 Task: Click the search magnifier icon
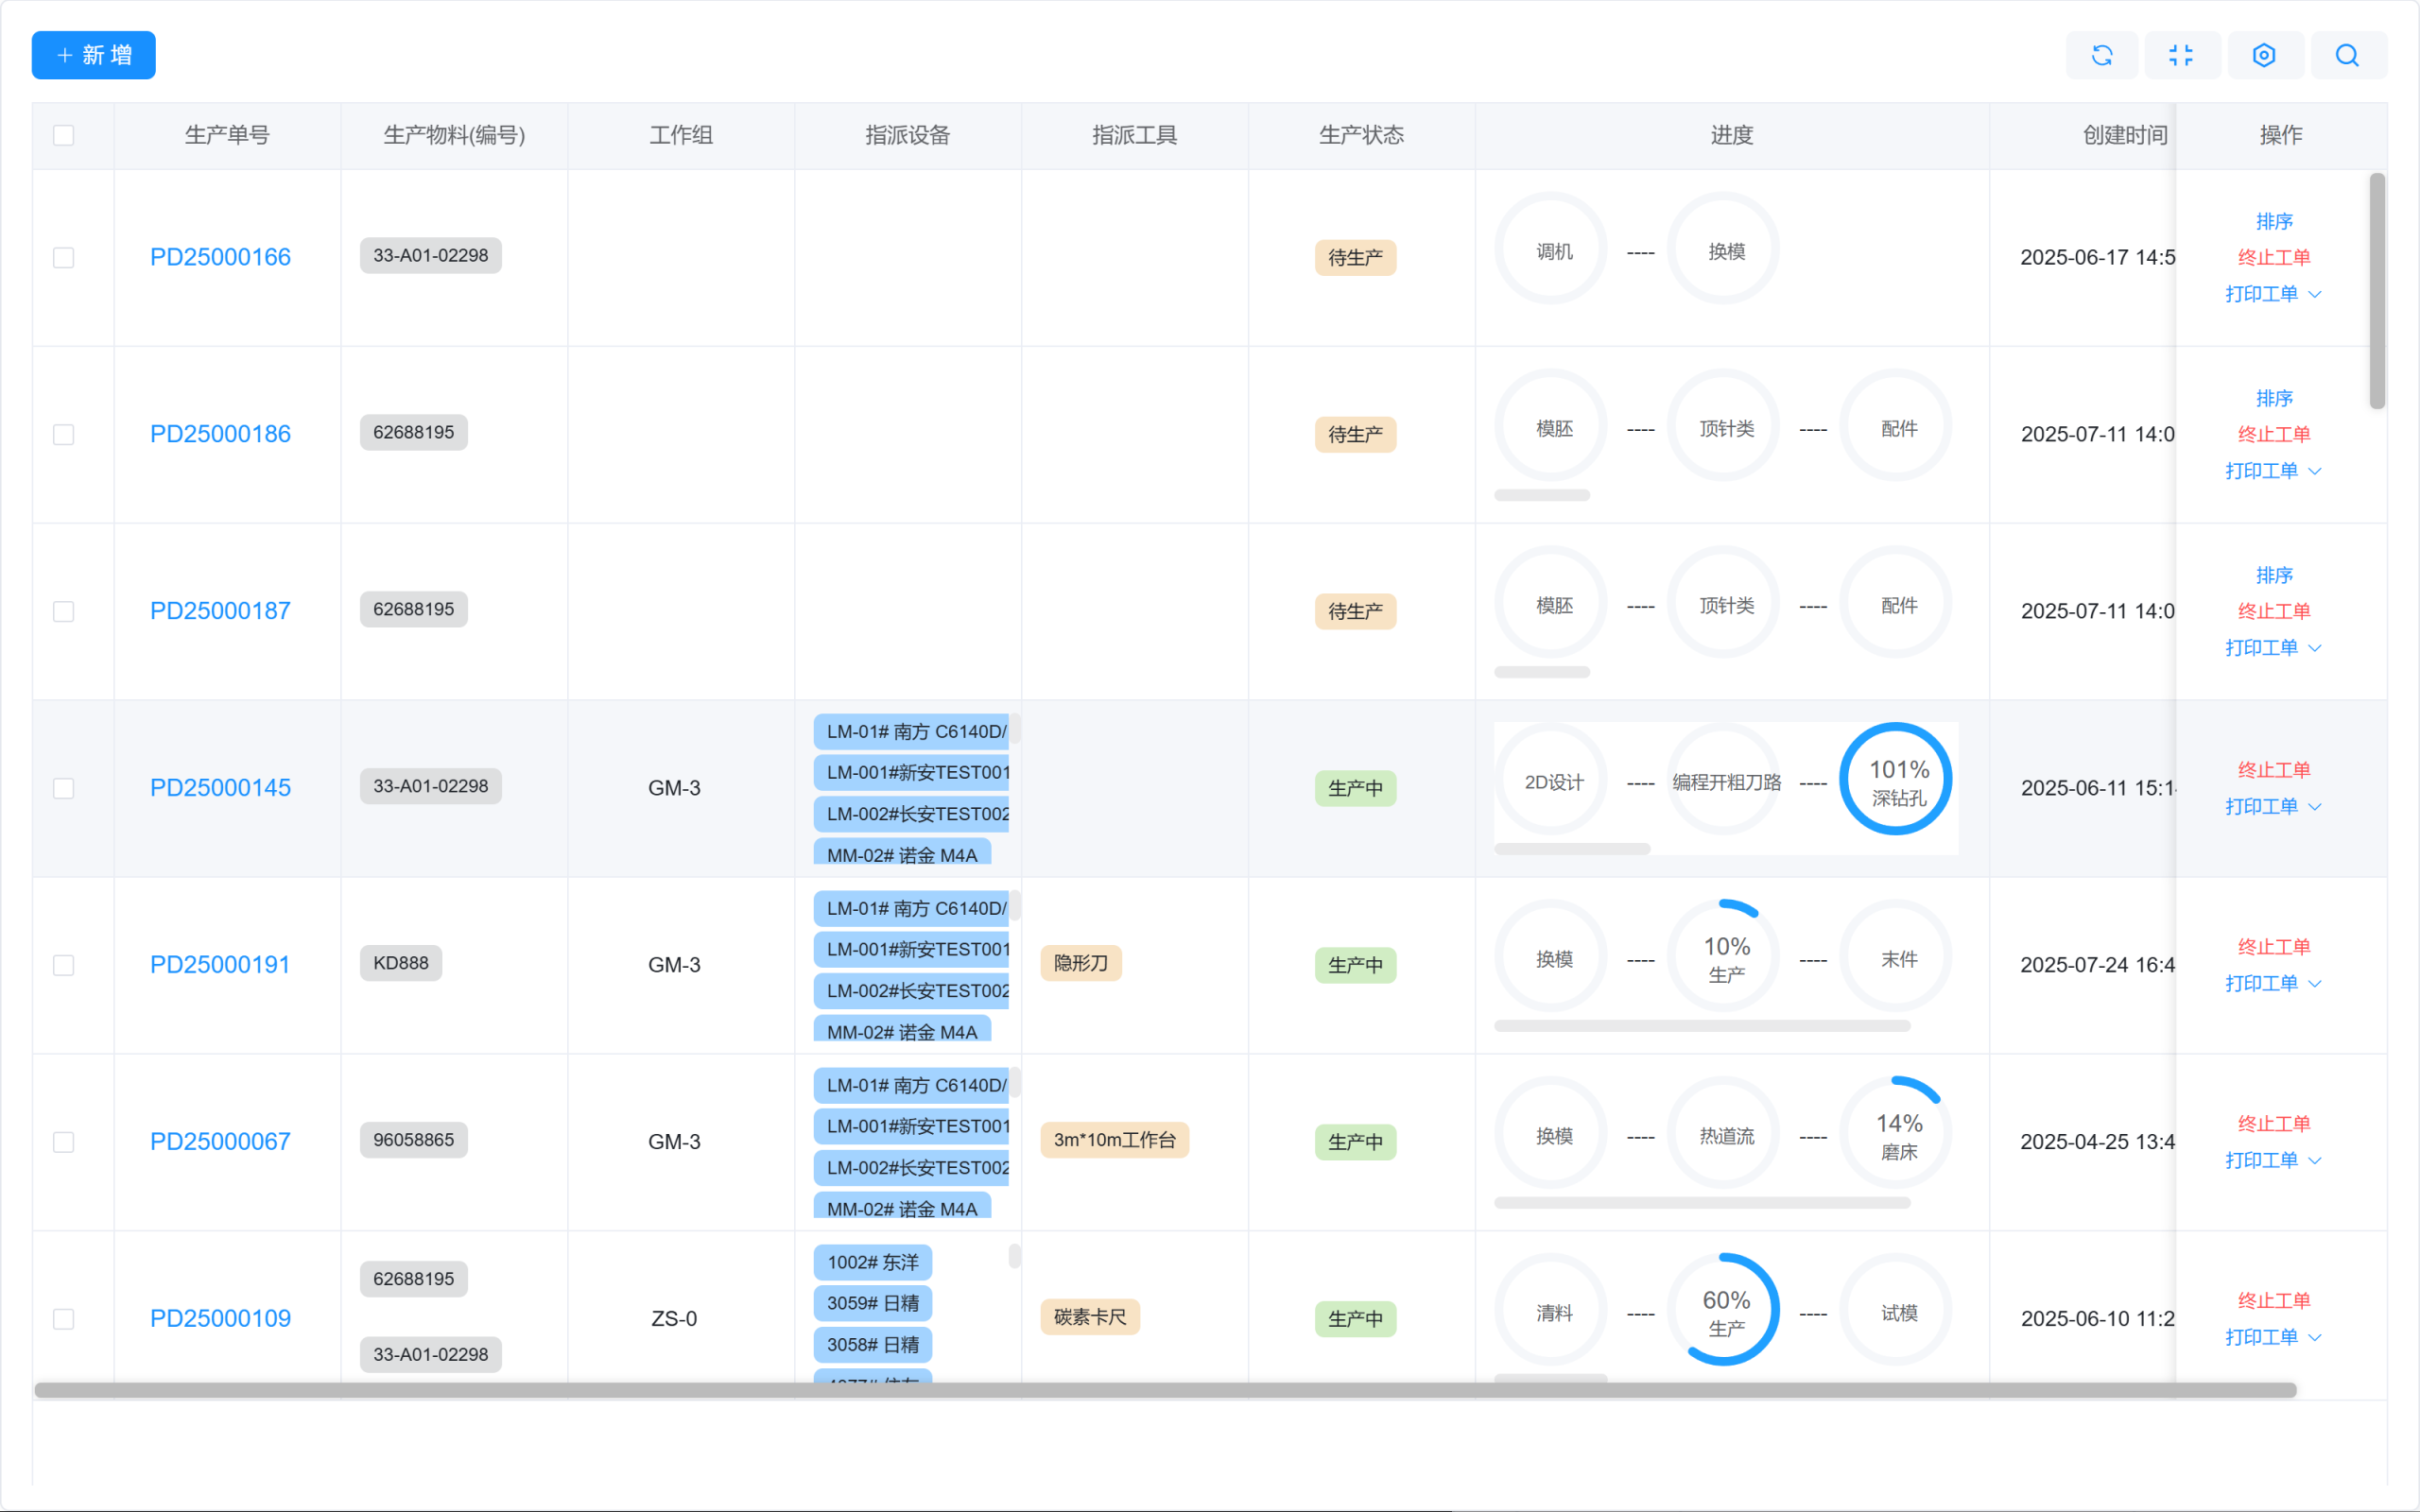2347,55
